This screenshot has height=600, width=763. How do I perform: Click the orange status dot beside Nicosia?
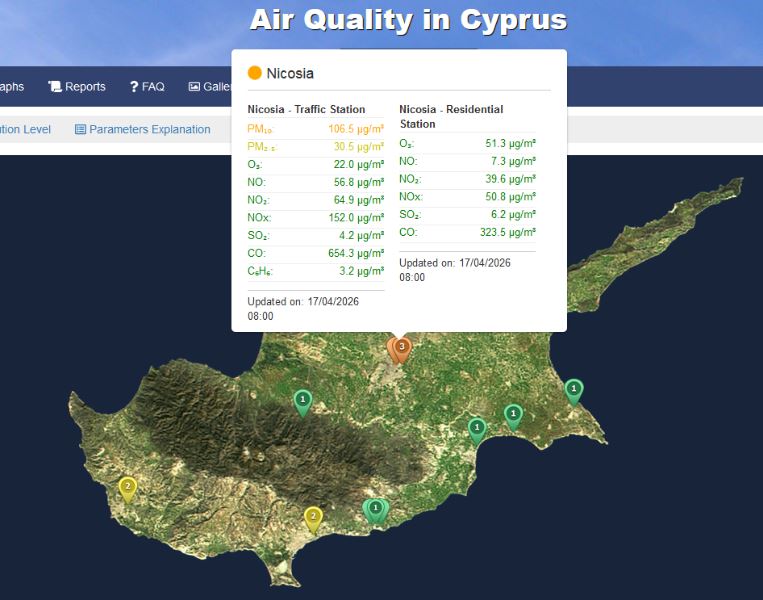tap(255, 73)
